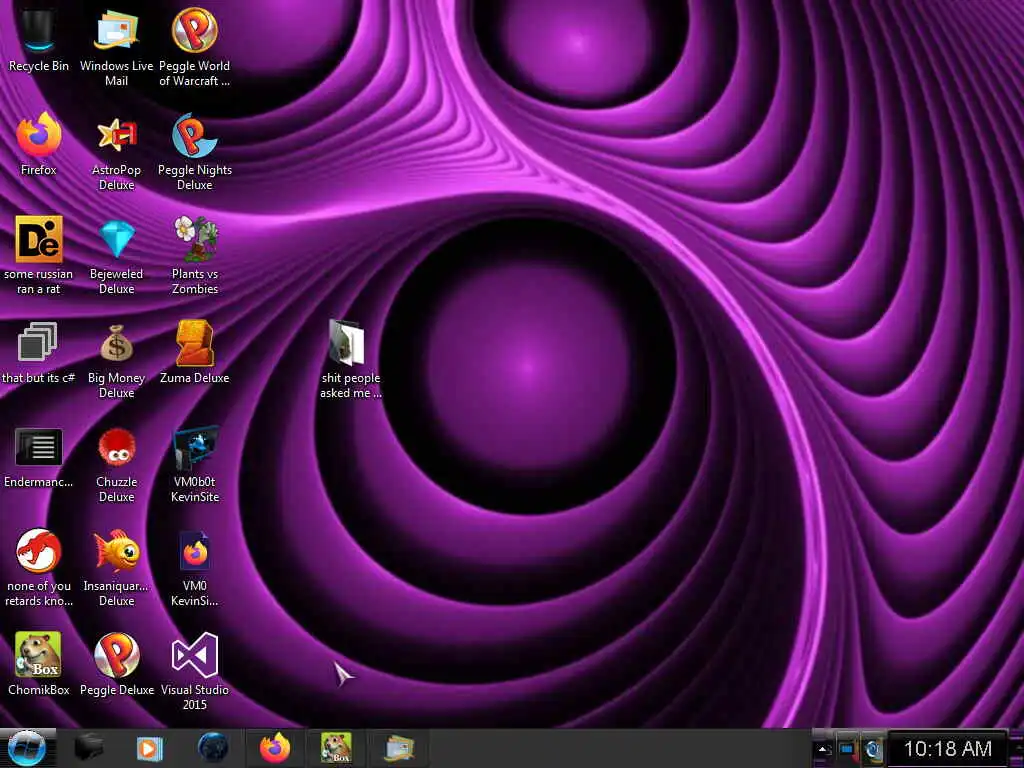Select the Windows Live Mail desktop shortcut

pyautogui.click(x=116, y=47)
